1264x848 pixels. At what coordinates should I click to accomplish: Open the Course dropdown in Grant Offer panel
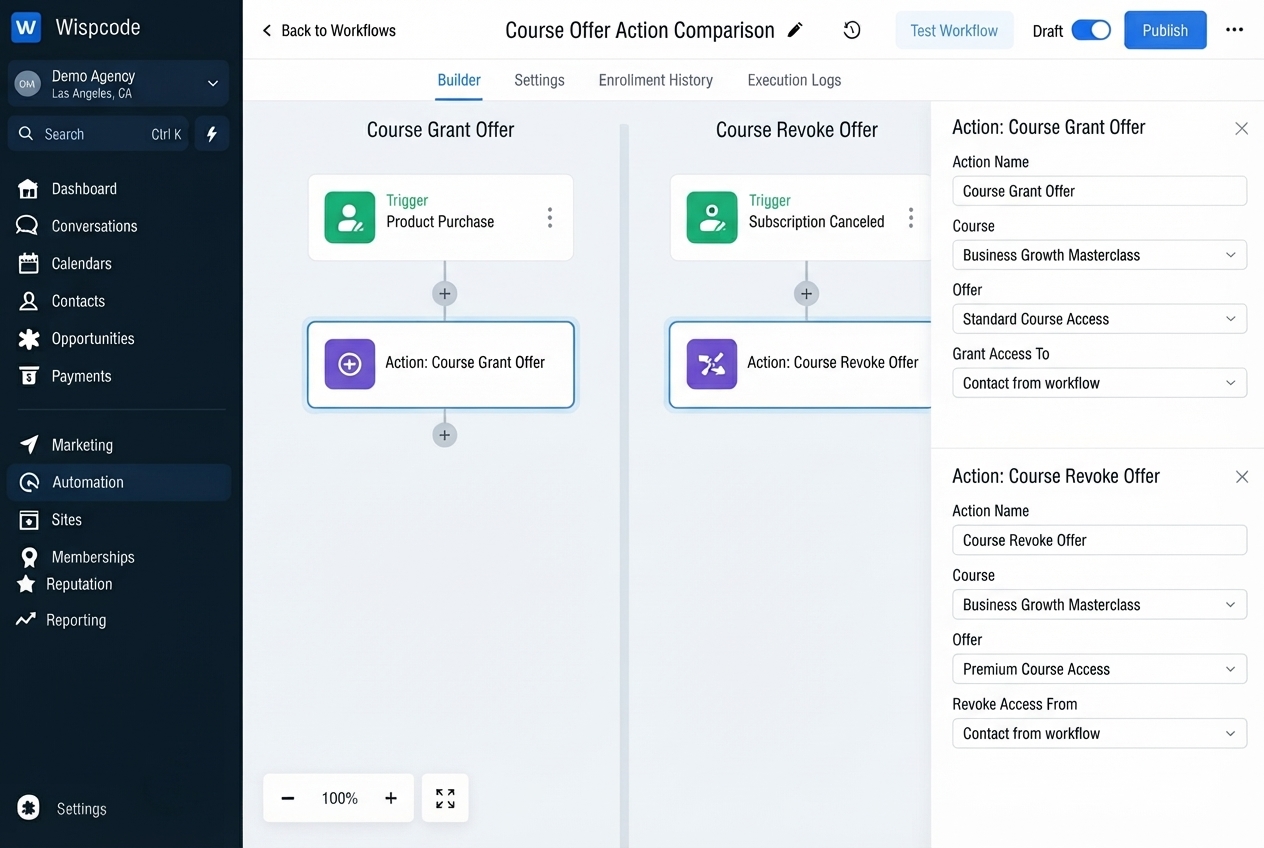point(1099,255)
